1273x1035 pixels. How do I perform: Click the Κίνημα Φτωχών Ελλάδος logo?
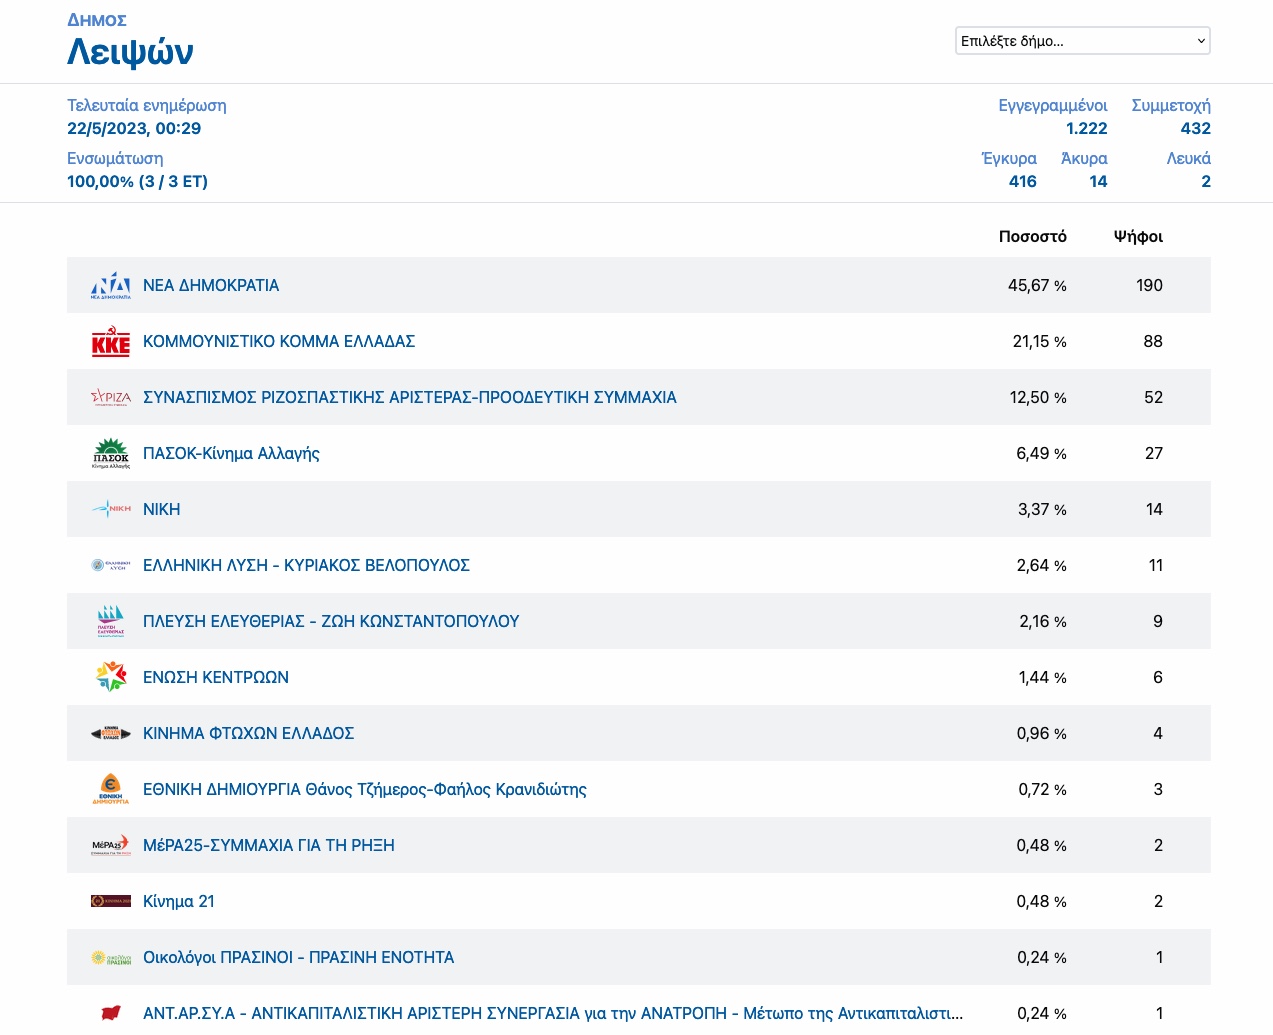[111, 733]
